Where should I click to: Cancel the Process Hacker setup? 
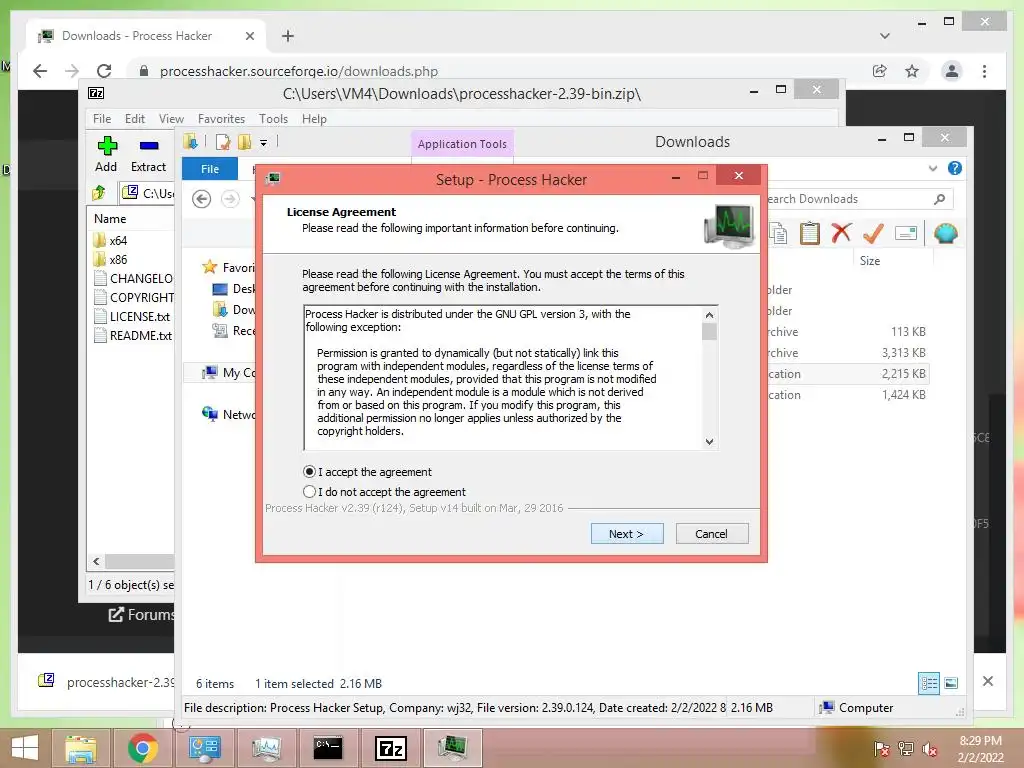click(x=712, y=534)
